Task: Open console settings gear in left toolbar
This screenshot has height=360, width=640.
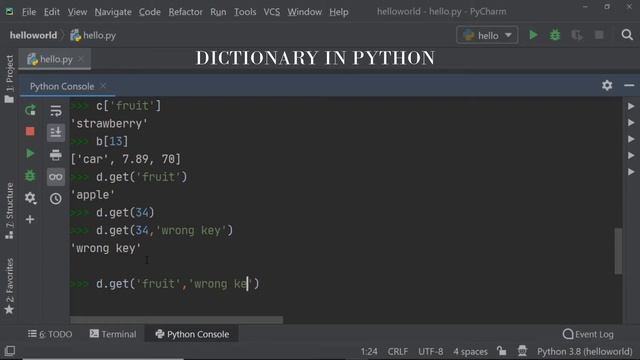Action: click(x=30, y=198)
